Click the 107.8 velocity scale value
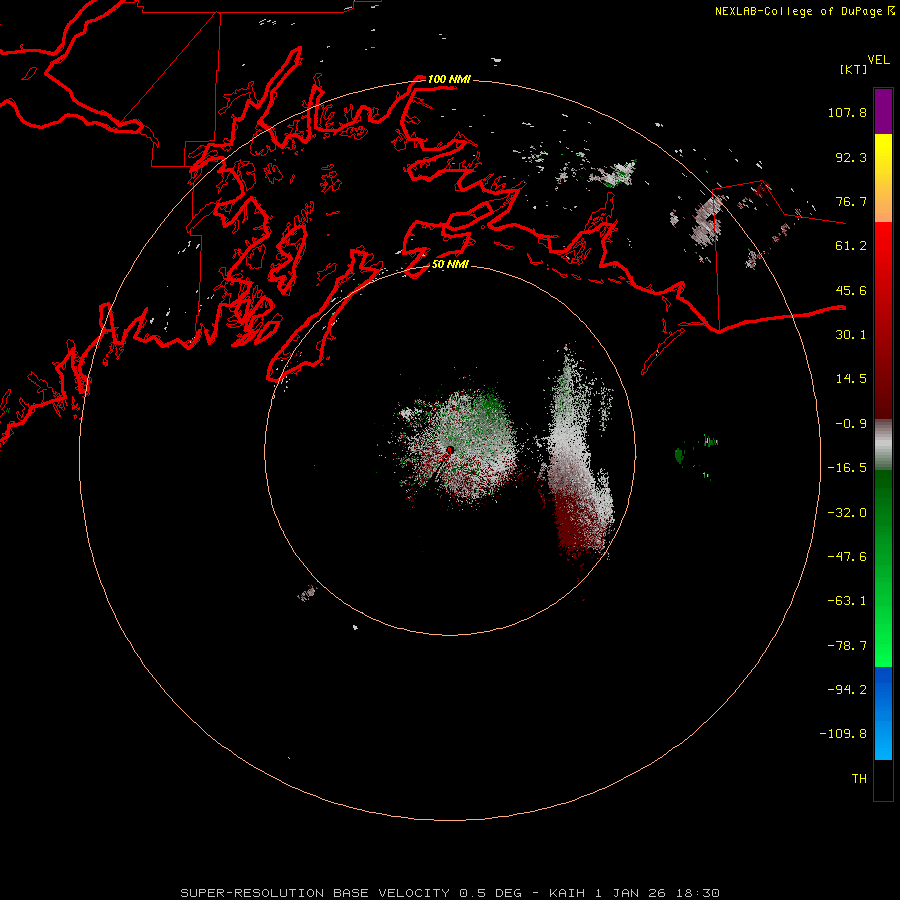This screenshot has width=900, height=900. [x=847, y=112]
